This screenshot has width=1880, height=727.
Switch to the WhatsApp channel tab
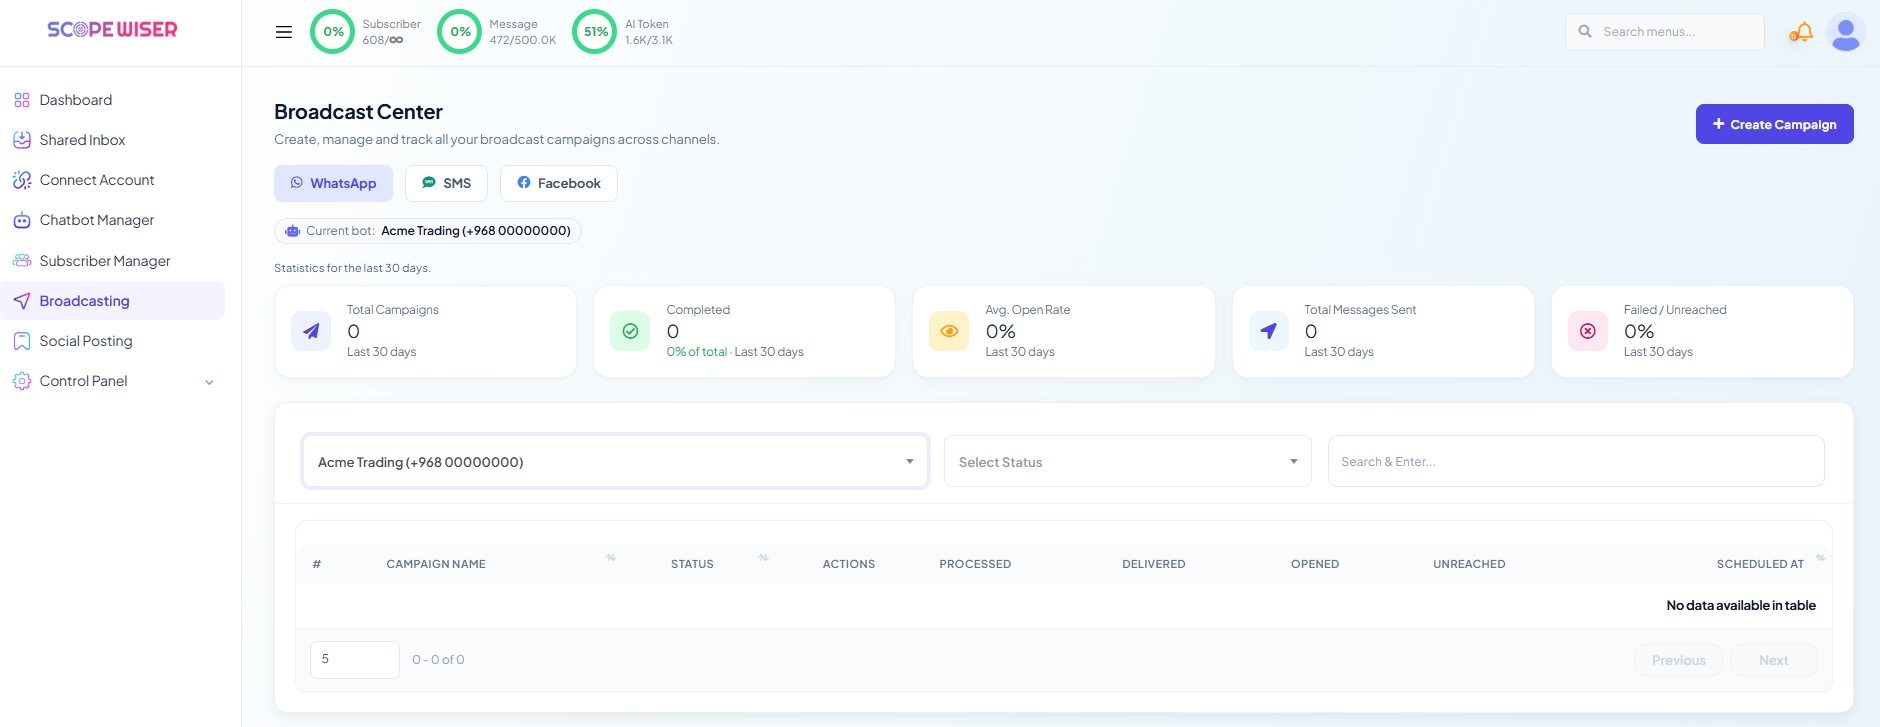333,183
